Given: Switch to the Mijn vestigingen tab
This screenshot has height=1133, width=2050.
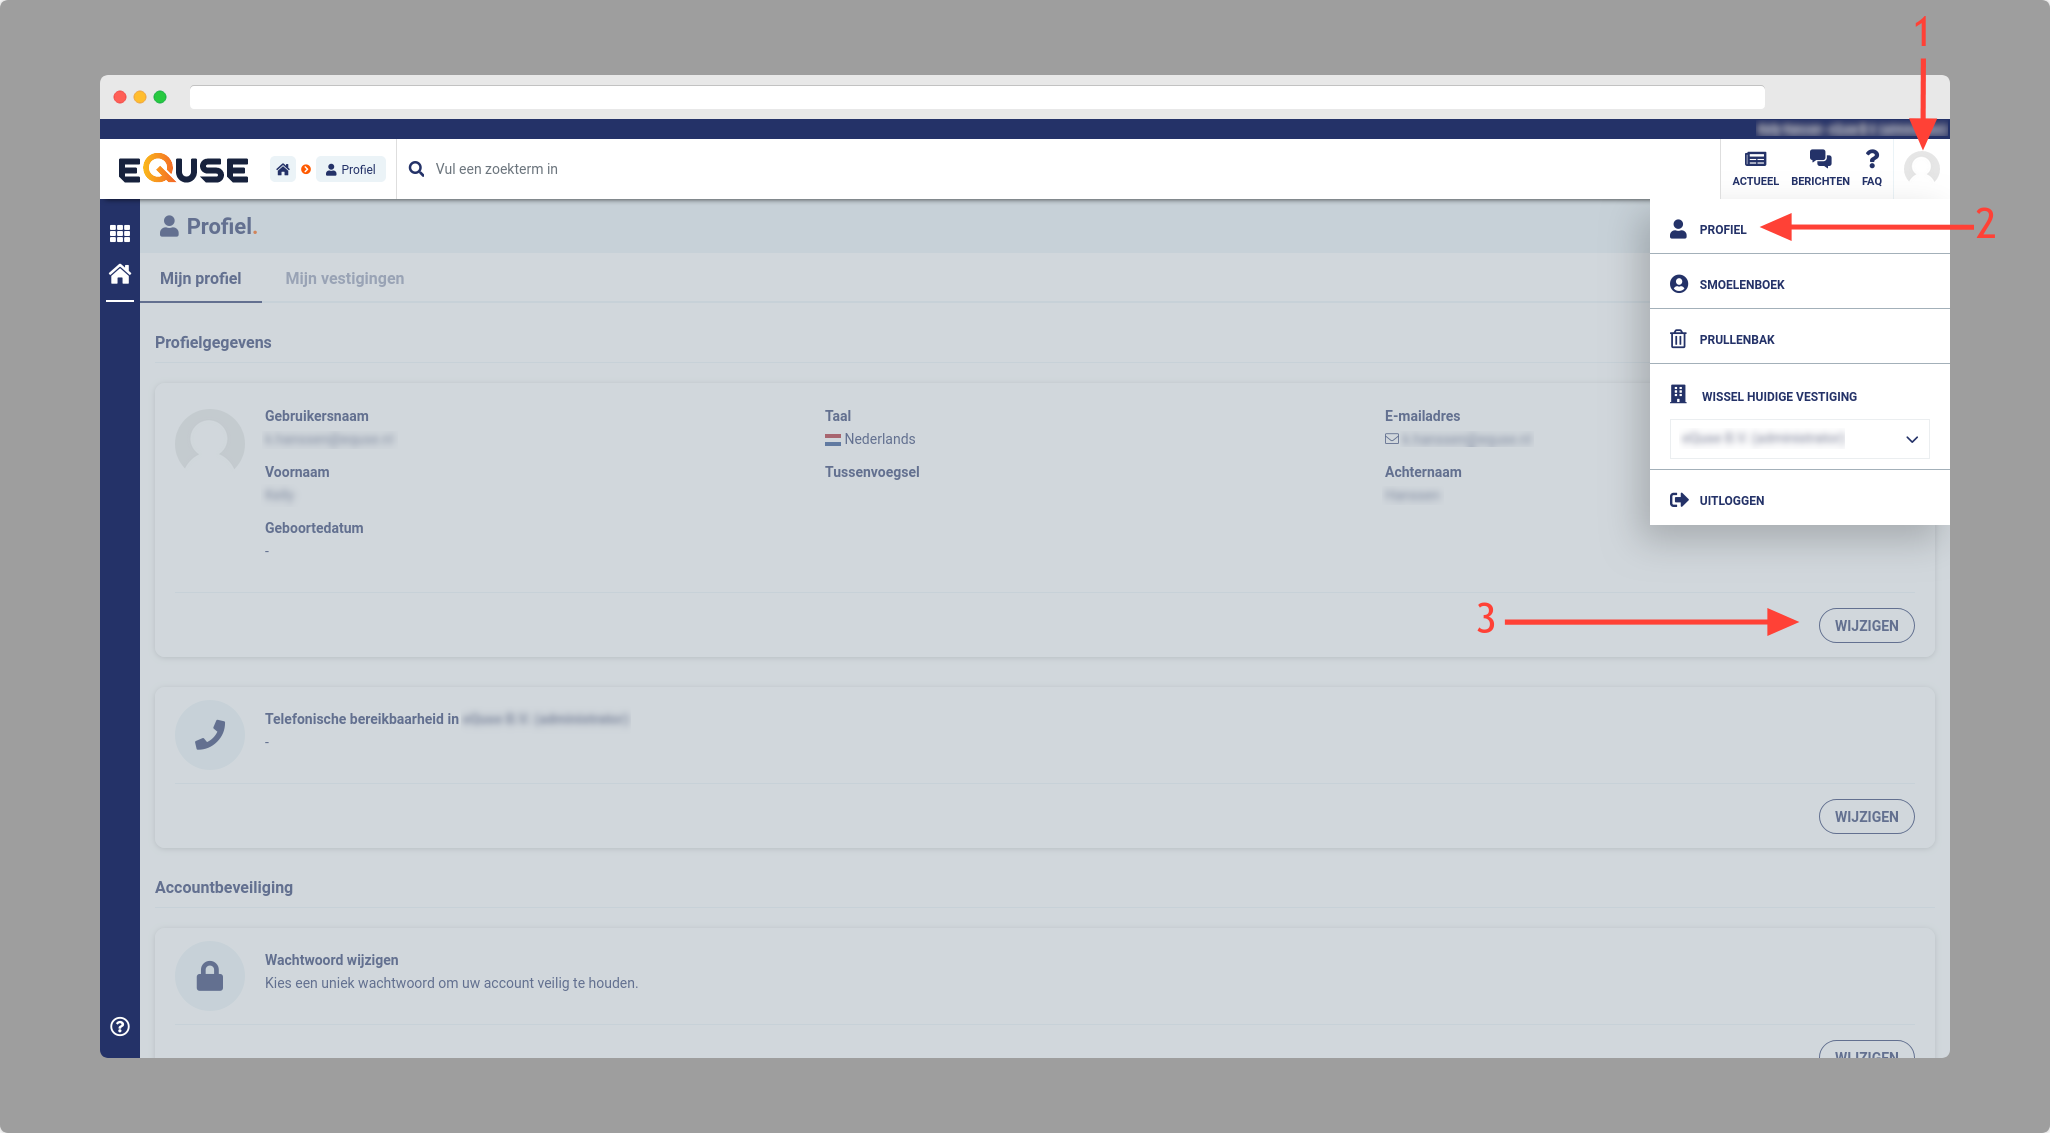Looking at the screenshot, I should (344, 278).
